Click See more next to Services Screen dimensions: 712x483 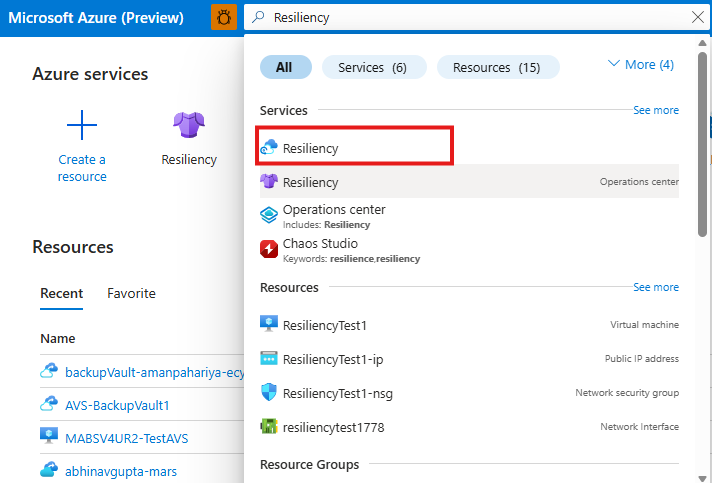click(x=655, y=110)
